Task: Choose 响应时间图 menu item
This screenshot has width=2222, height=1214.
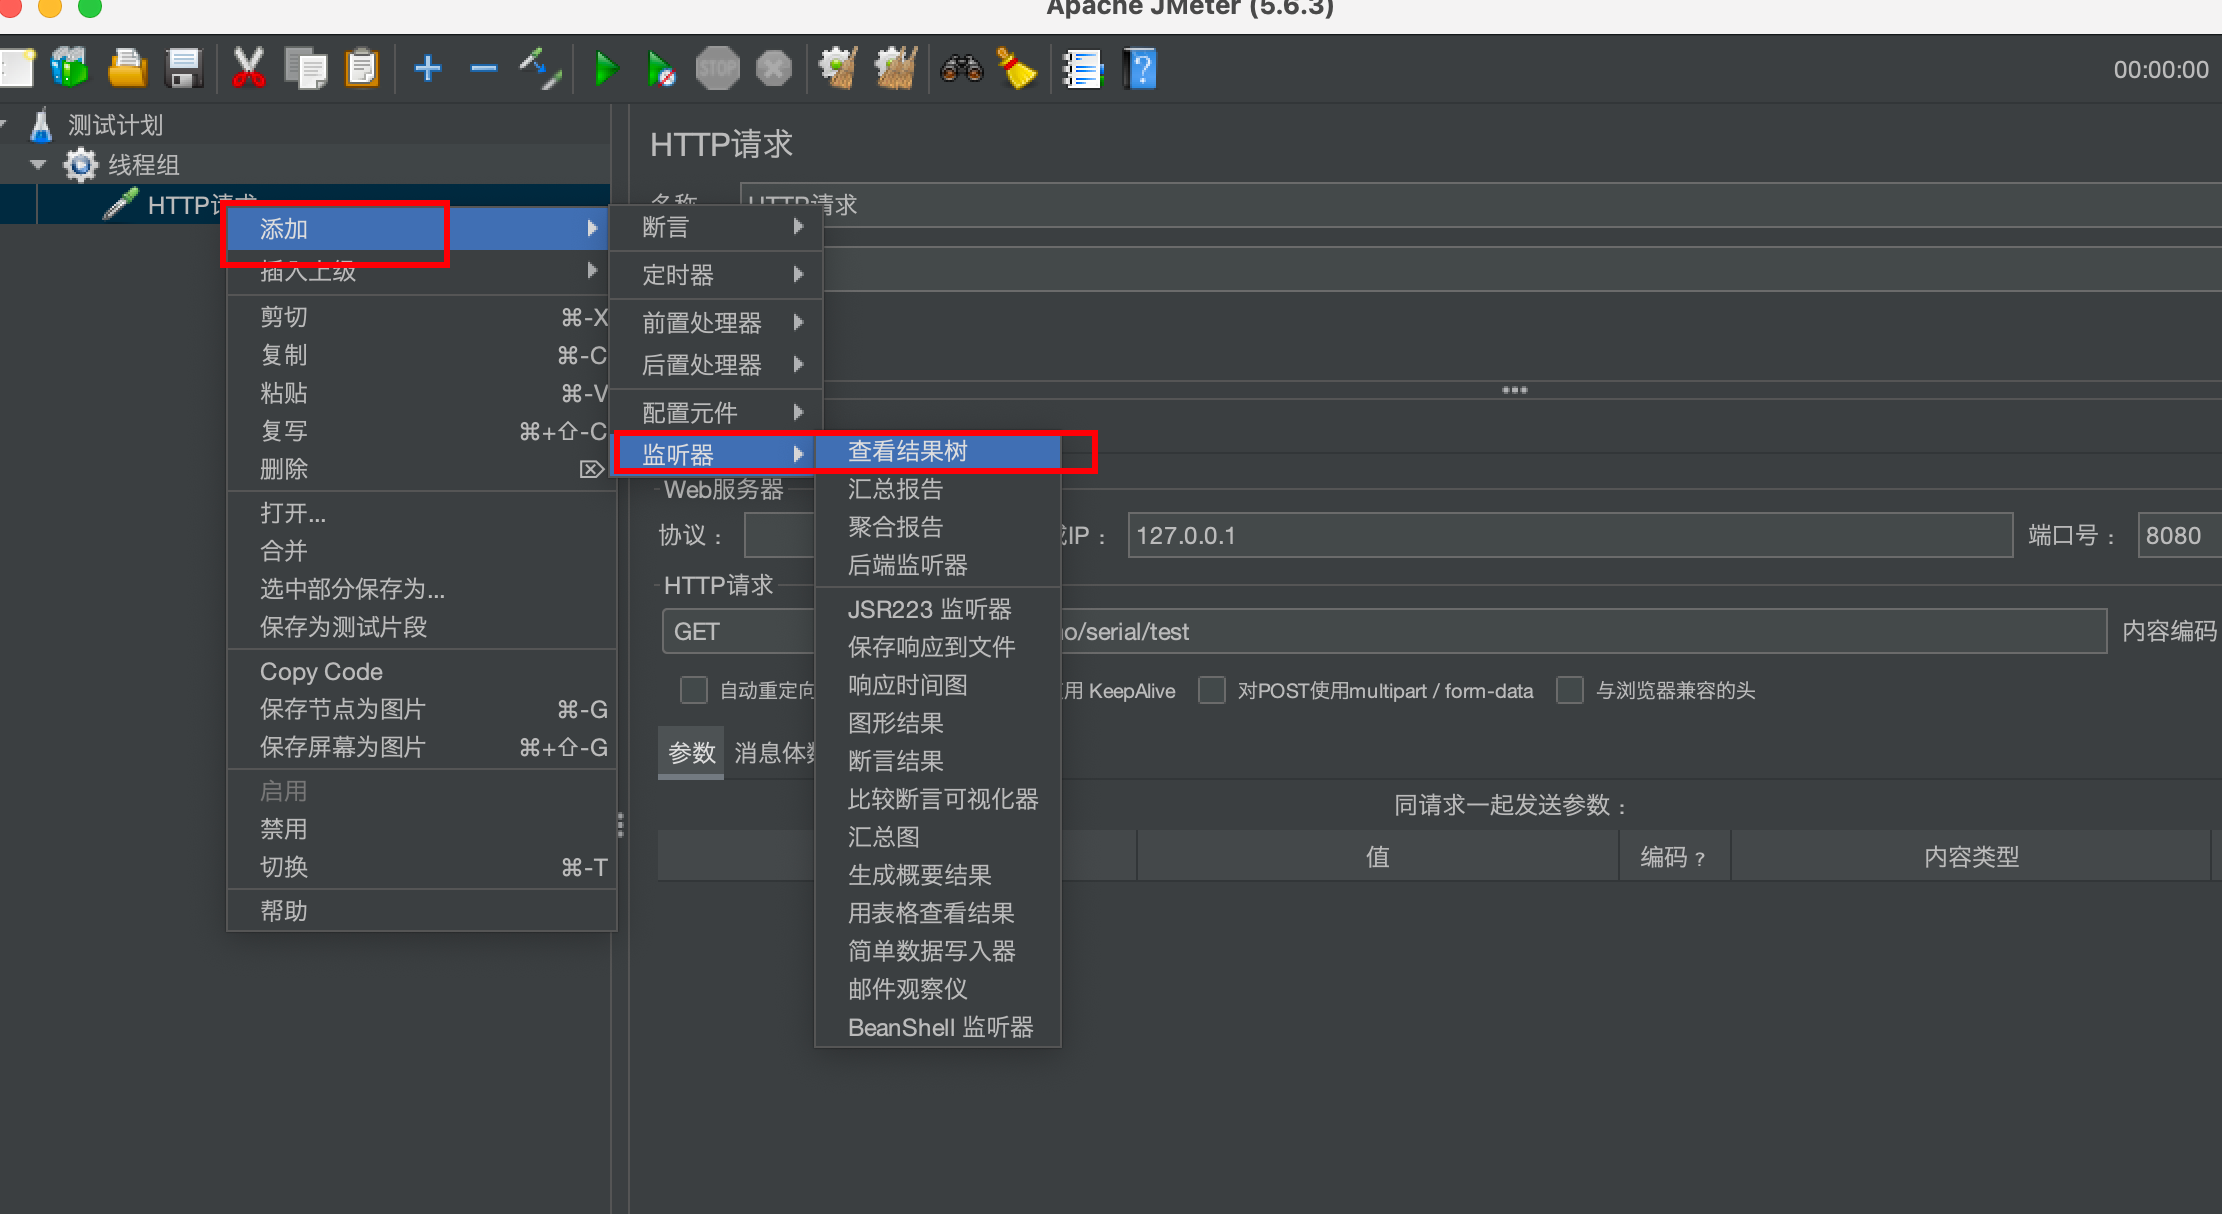Action: pyautogui.click(x=938, y=685)
